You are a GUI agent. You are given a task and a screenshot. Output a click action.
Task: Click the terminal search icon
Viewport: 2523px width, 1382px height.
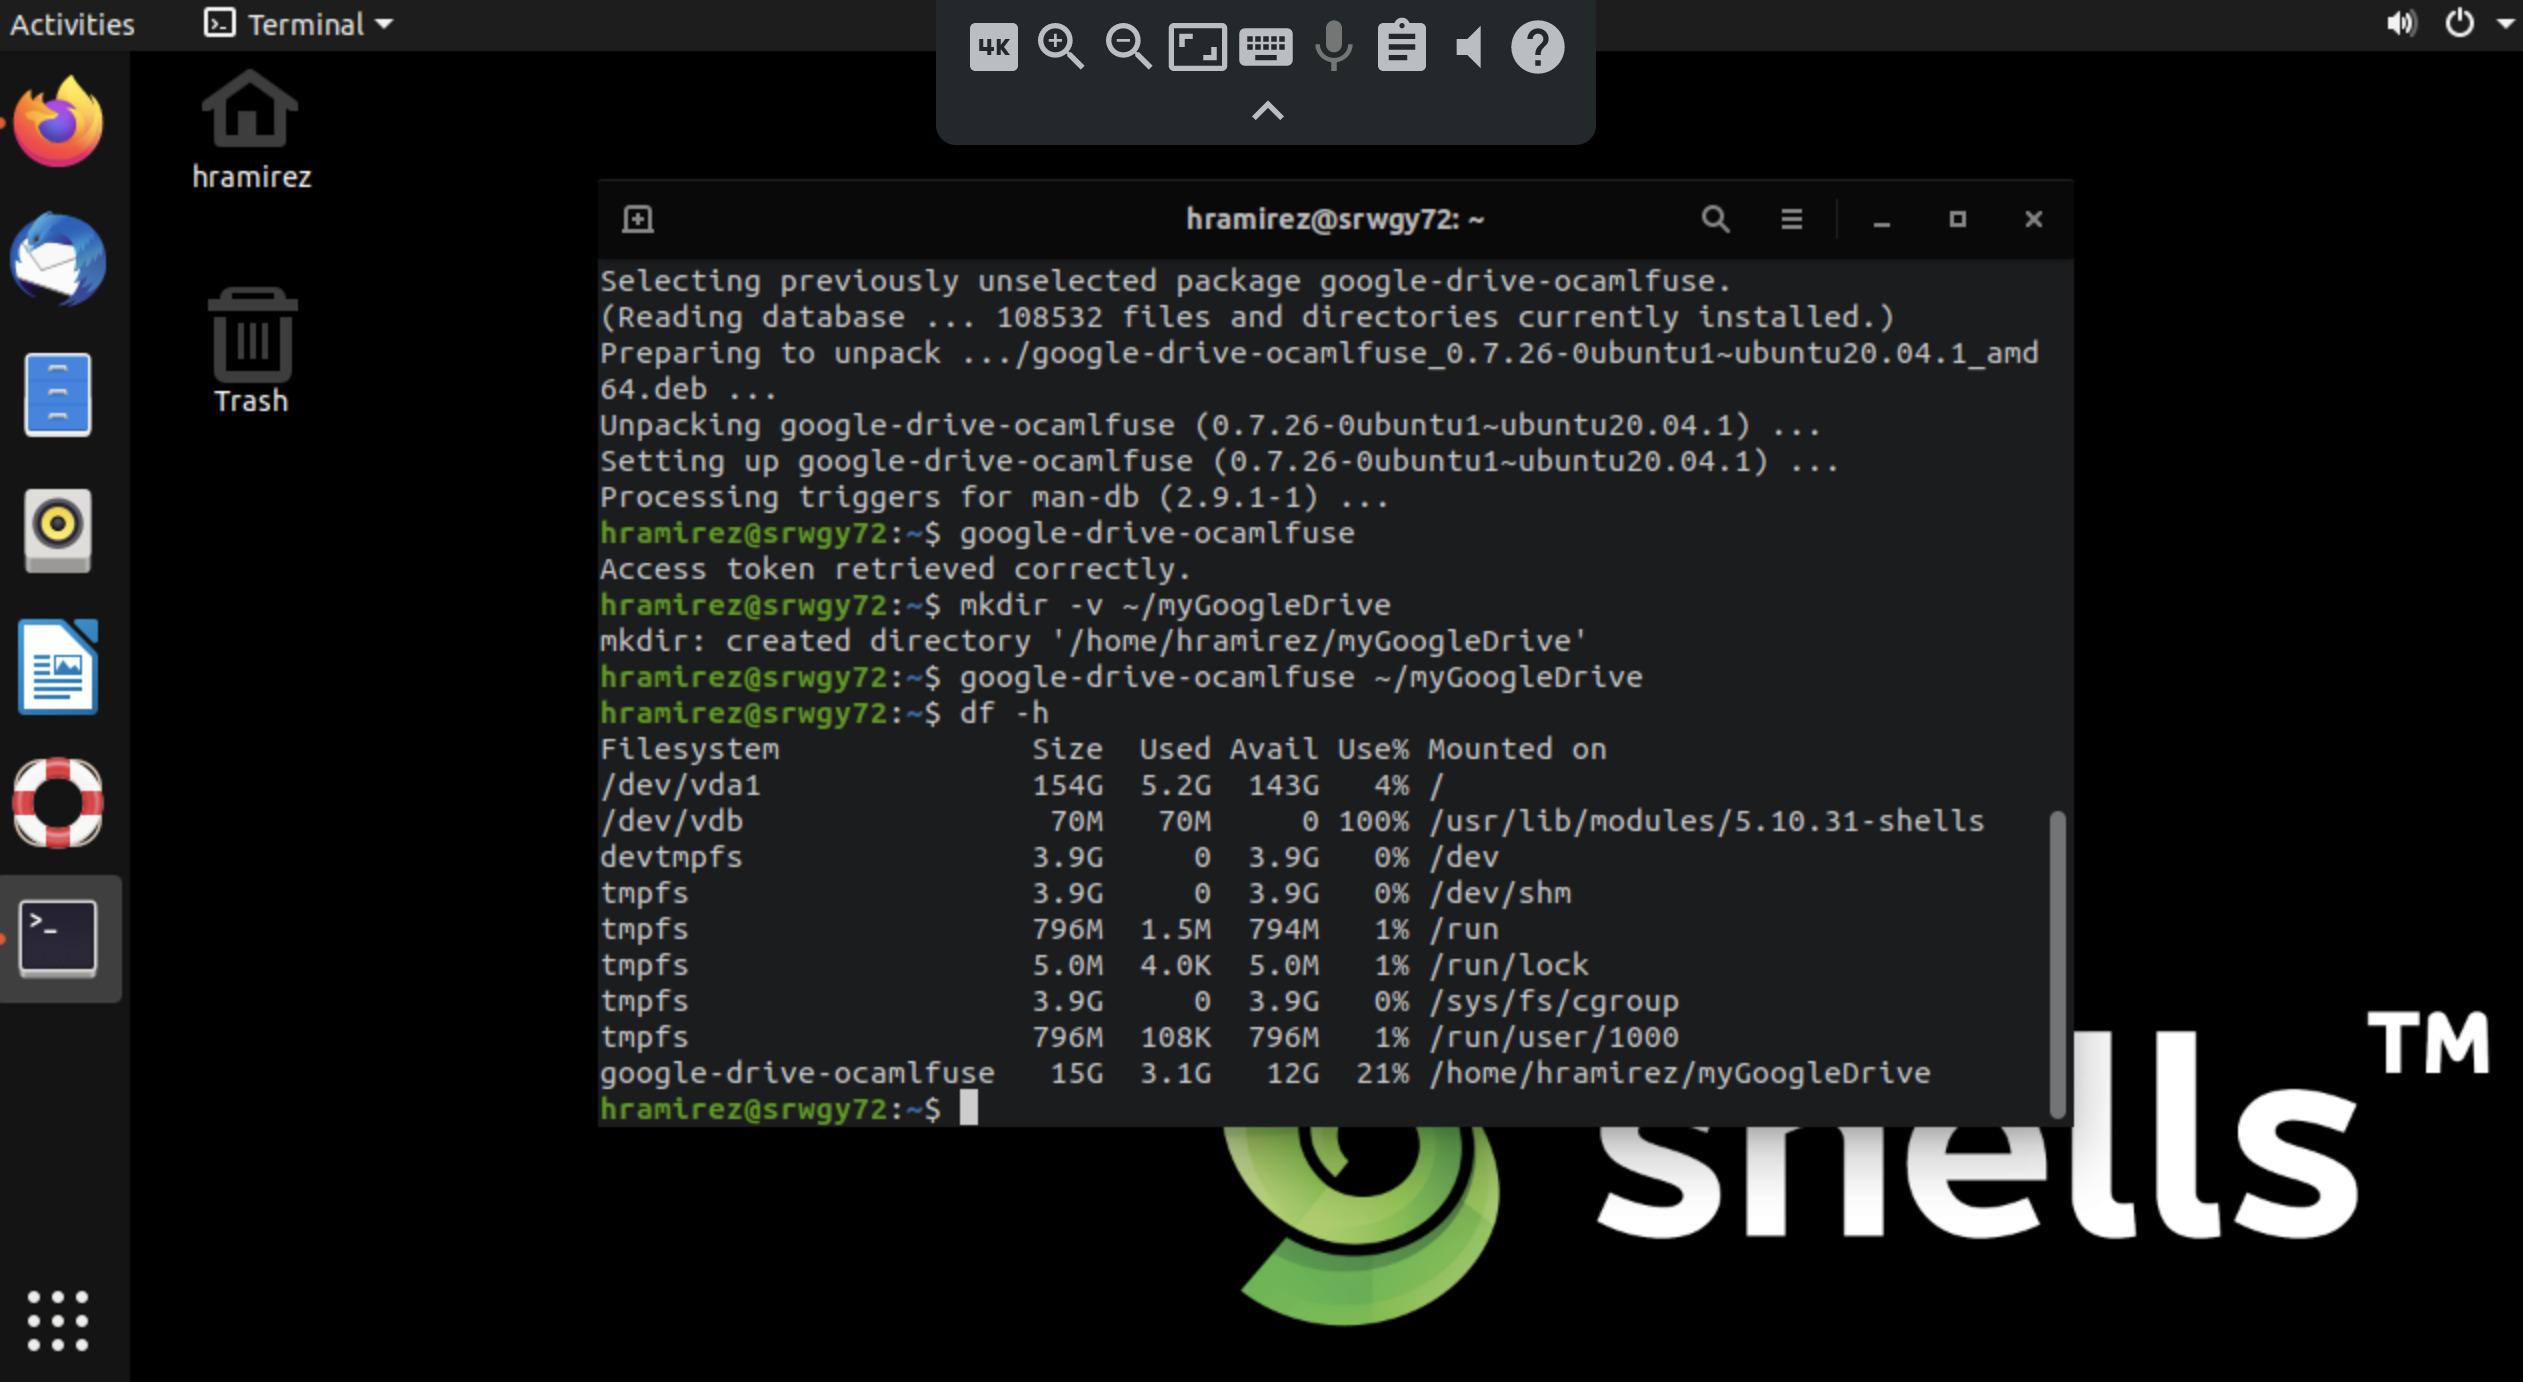tap(1715, 219)
